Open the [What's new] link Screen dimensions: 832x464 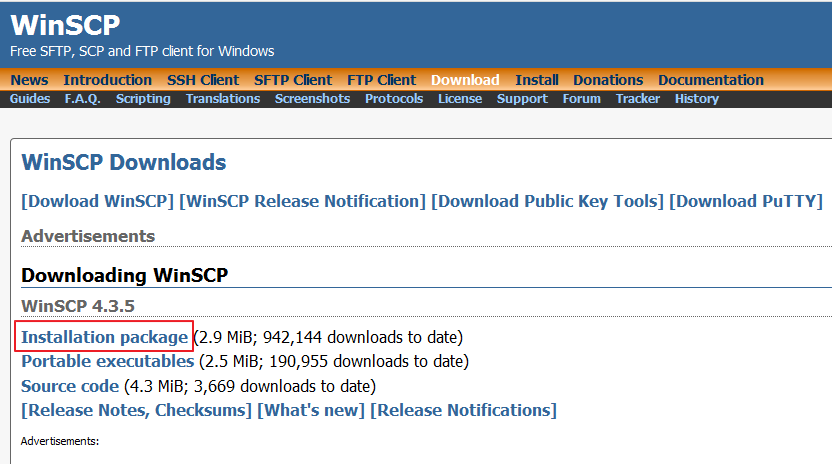(x=311, y=410)
